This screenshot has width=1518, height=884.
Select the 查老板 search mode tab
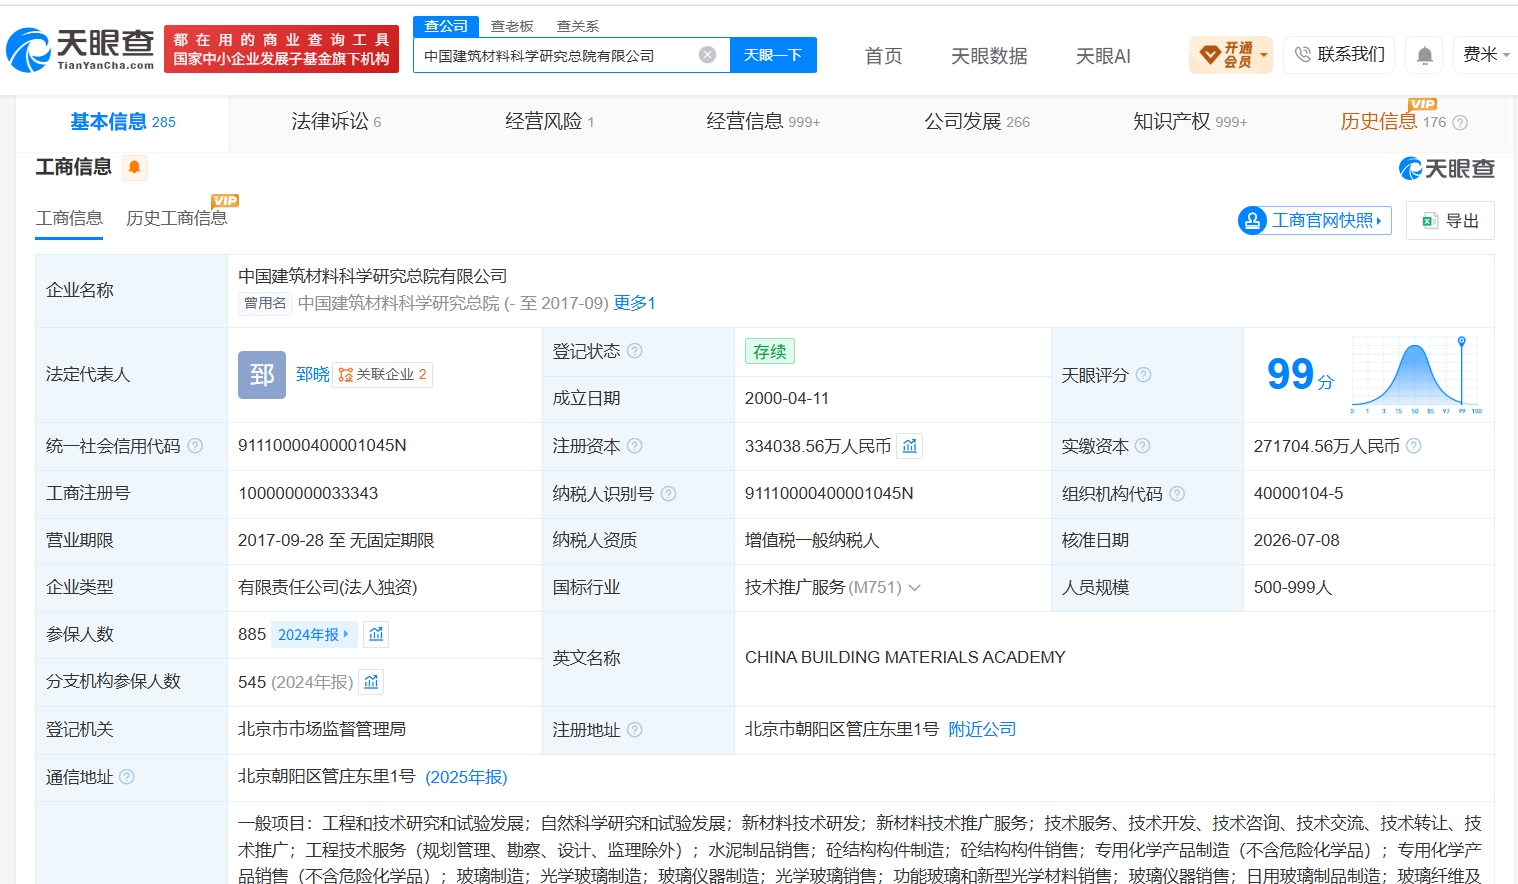pyautogui.click(x=512, y=26)
